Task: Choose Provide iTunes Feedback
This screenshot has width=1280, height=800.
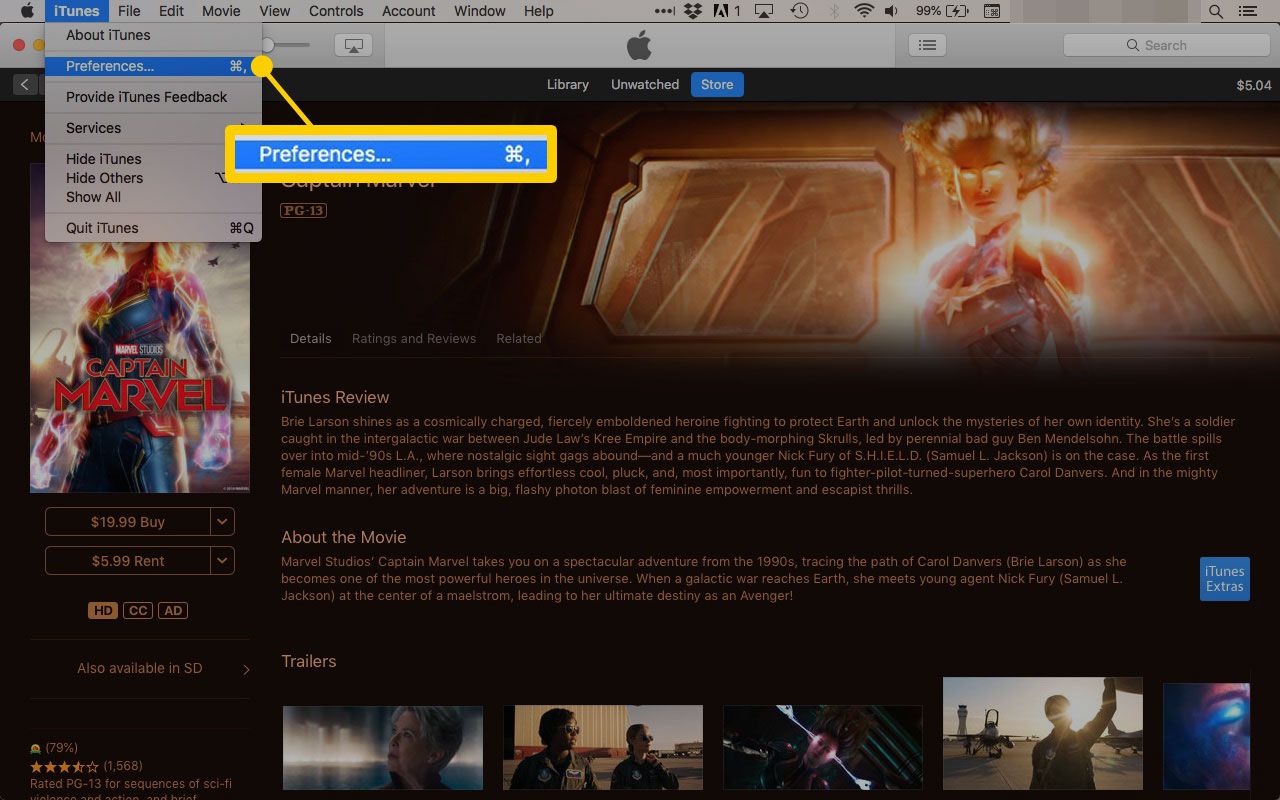Action: pyautogui.click(x=153, y=97)
